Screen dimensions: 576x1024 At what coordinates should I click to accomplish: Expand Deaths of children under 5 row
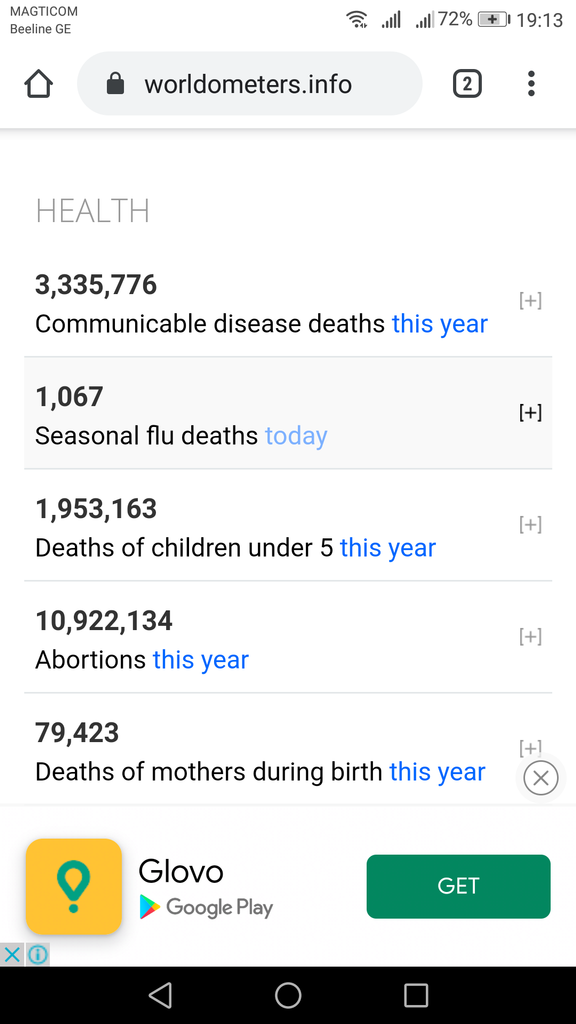point(530,524)
